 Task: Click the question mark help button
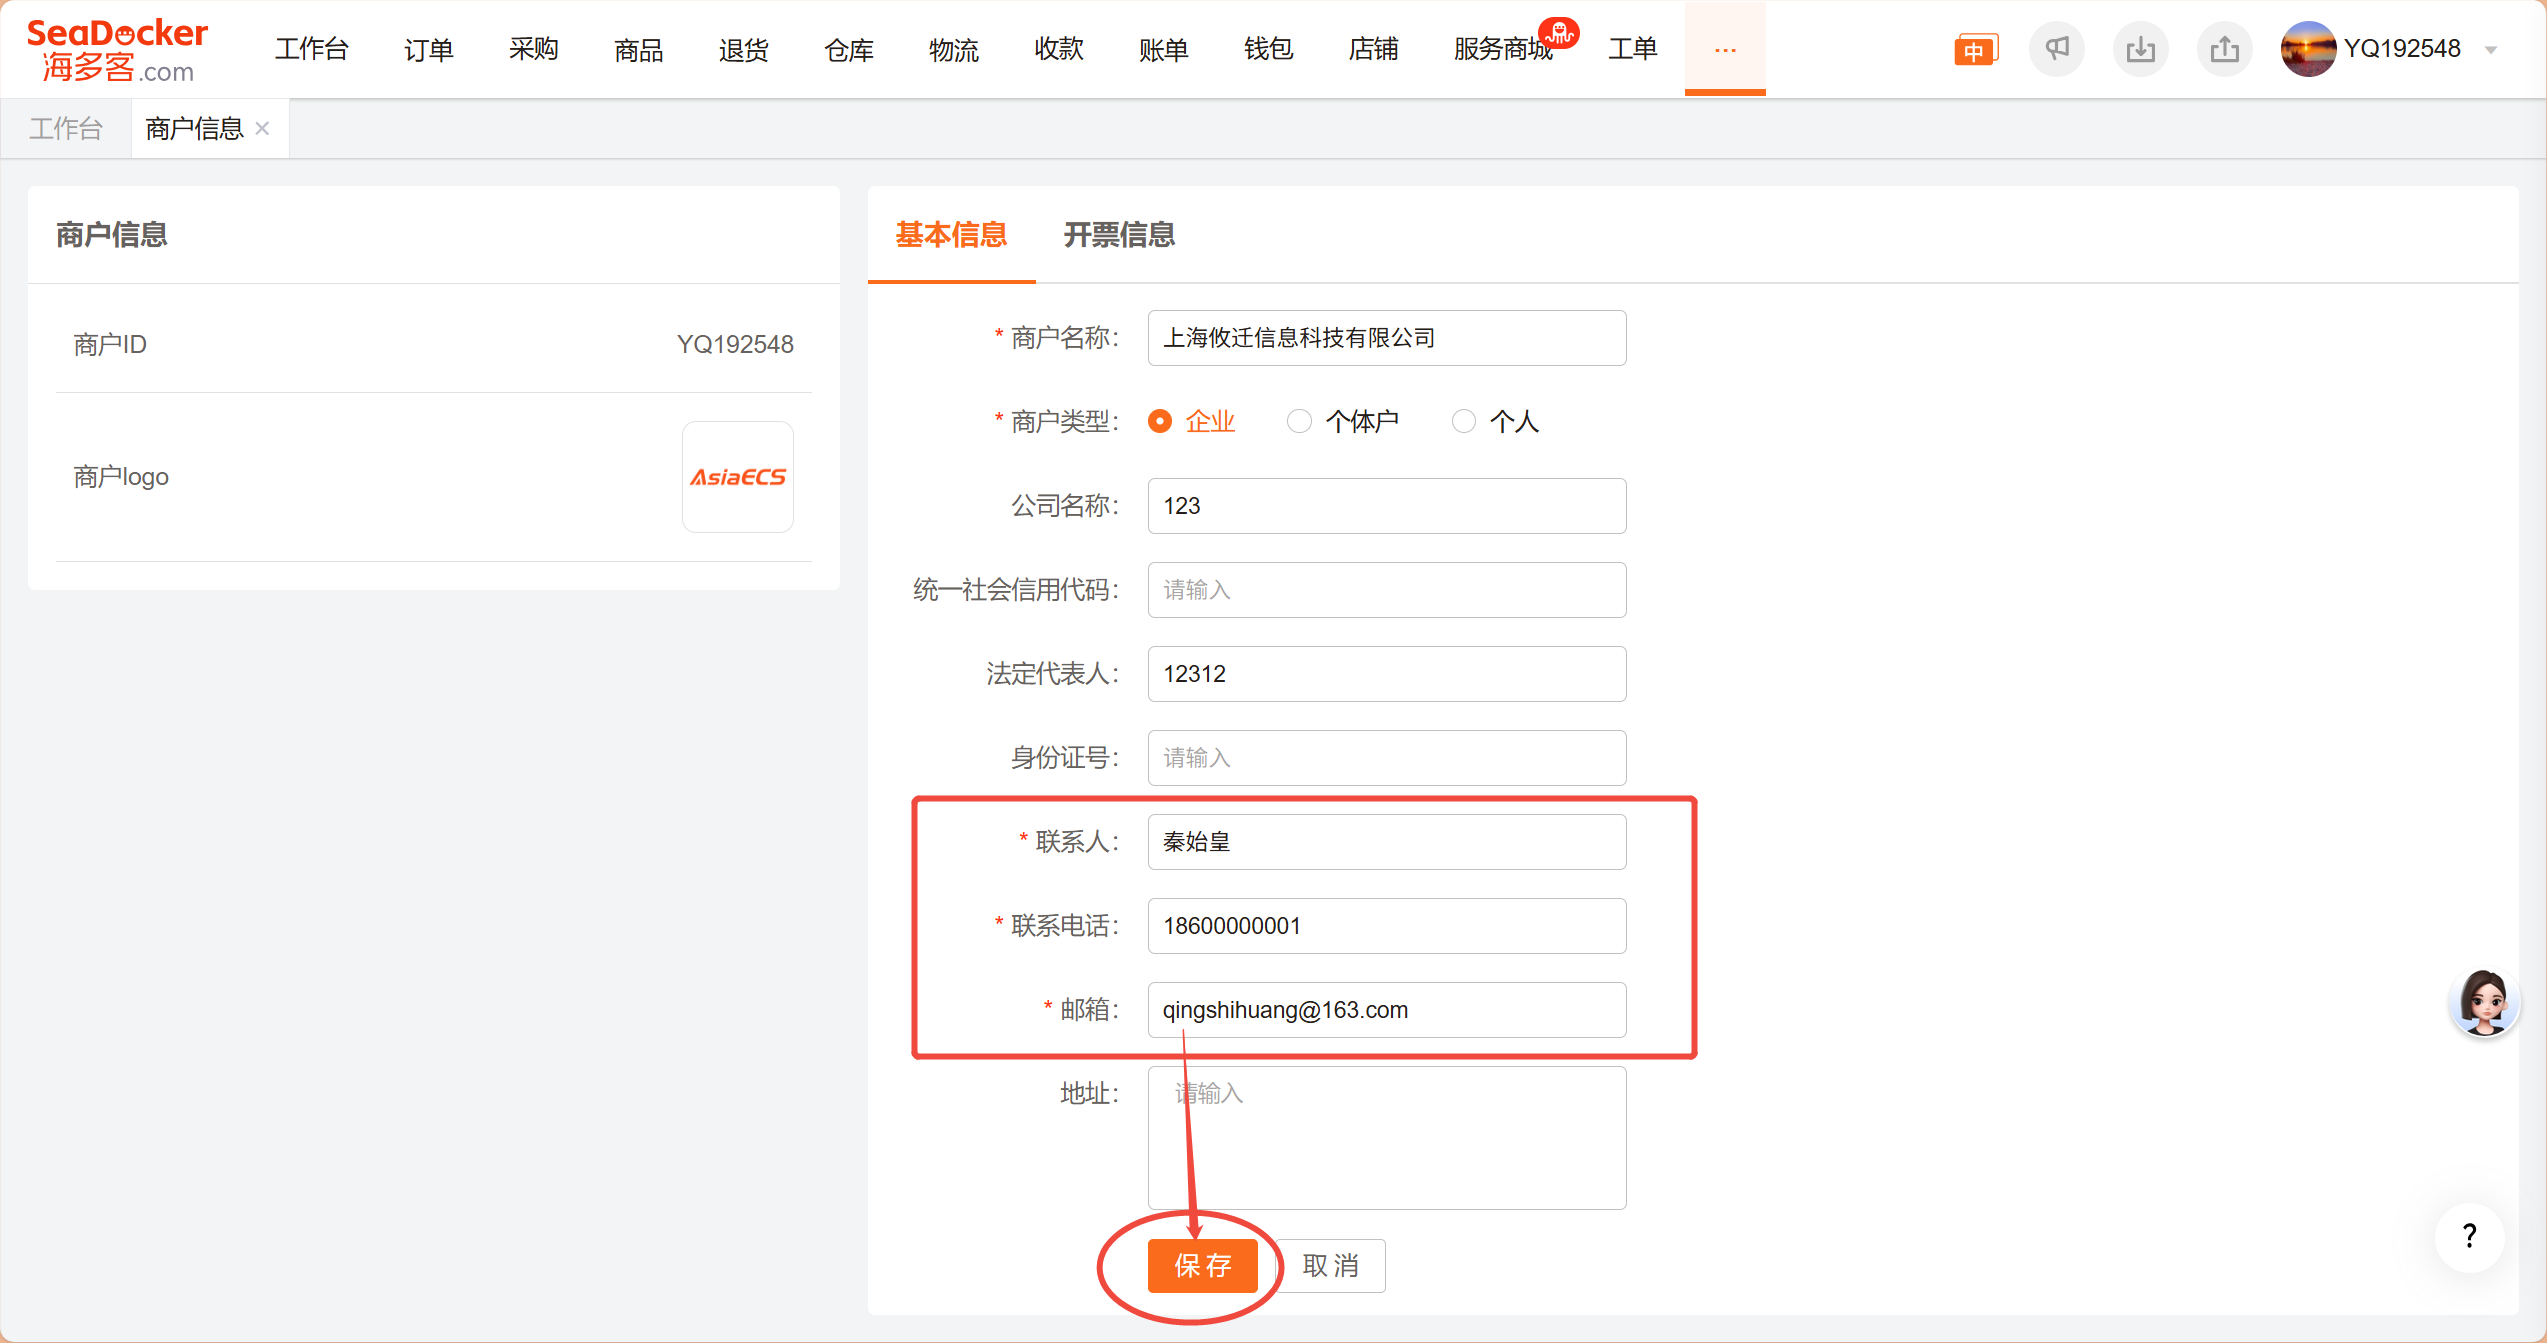(2469, 1237)
